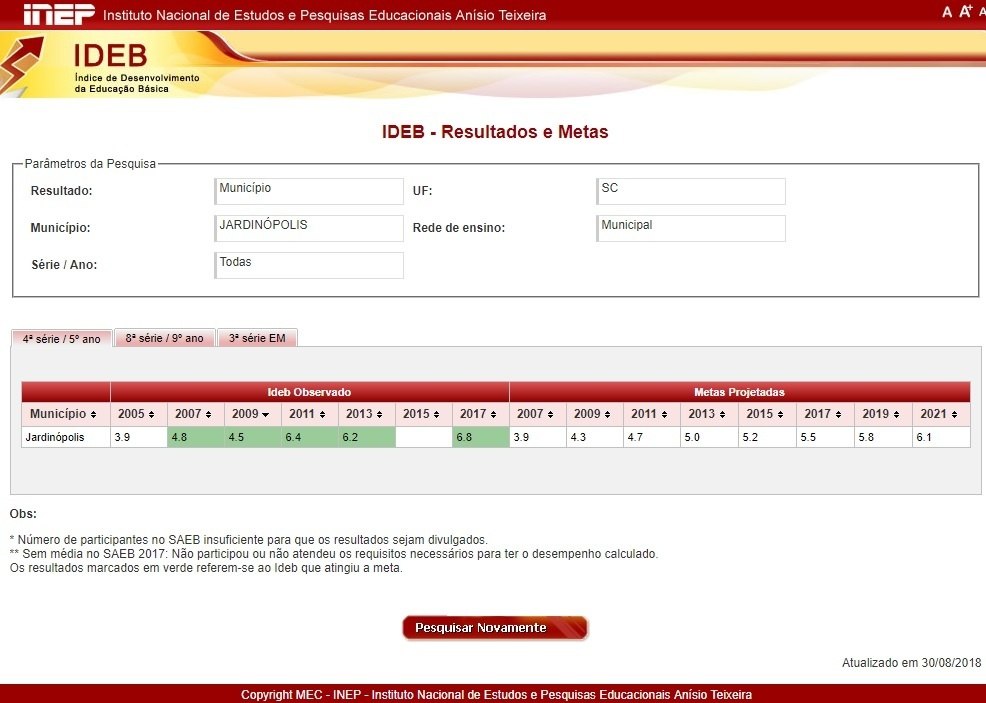The image size is (986, 703).
Task: Sort by 2019 Metas Projetadas column
Action: (883, 414)
